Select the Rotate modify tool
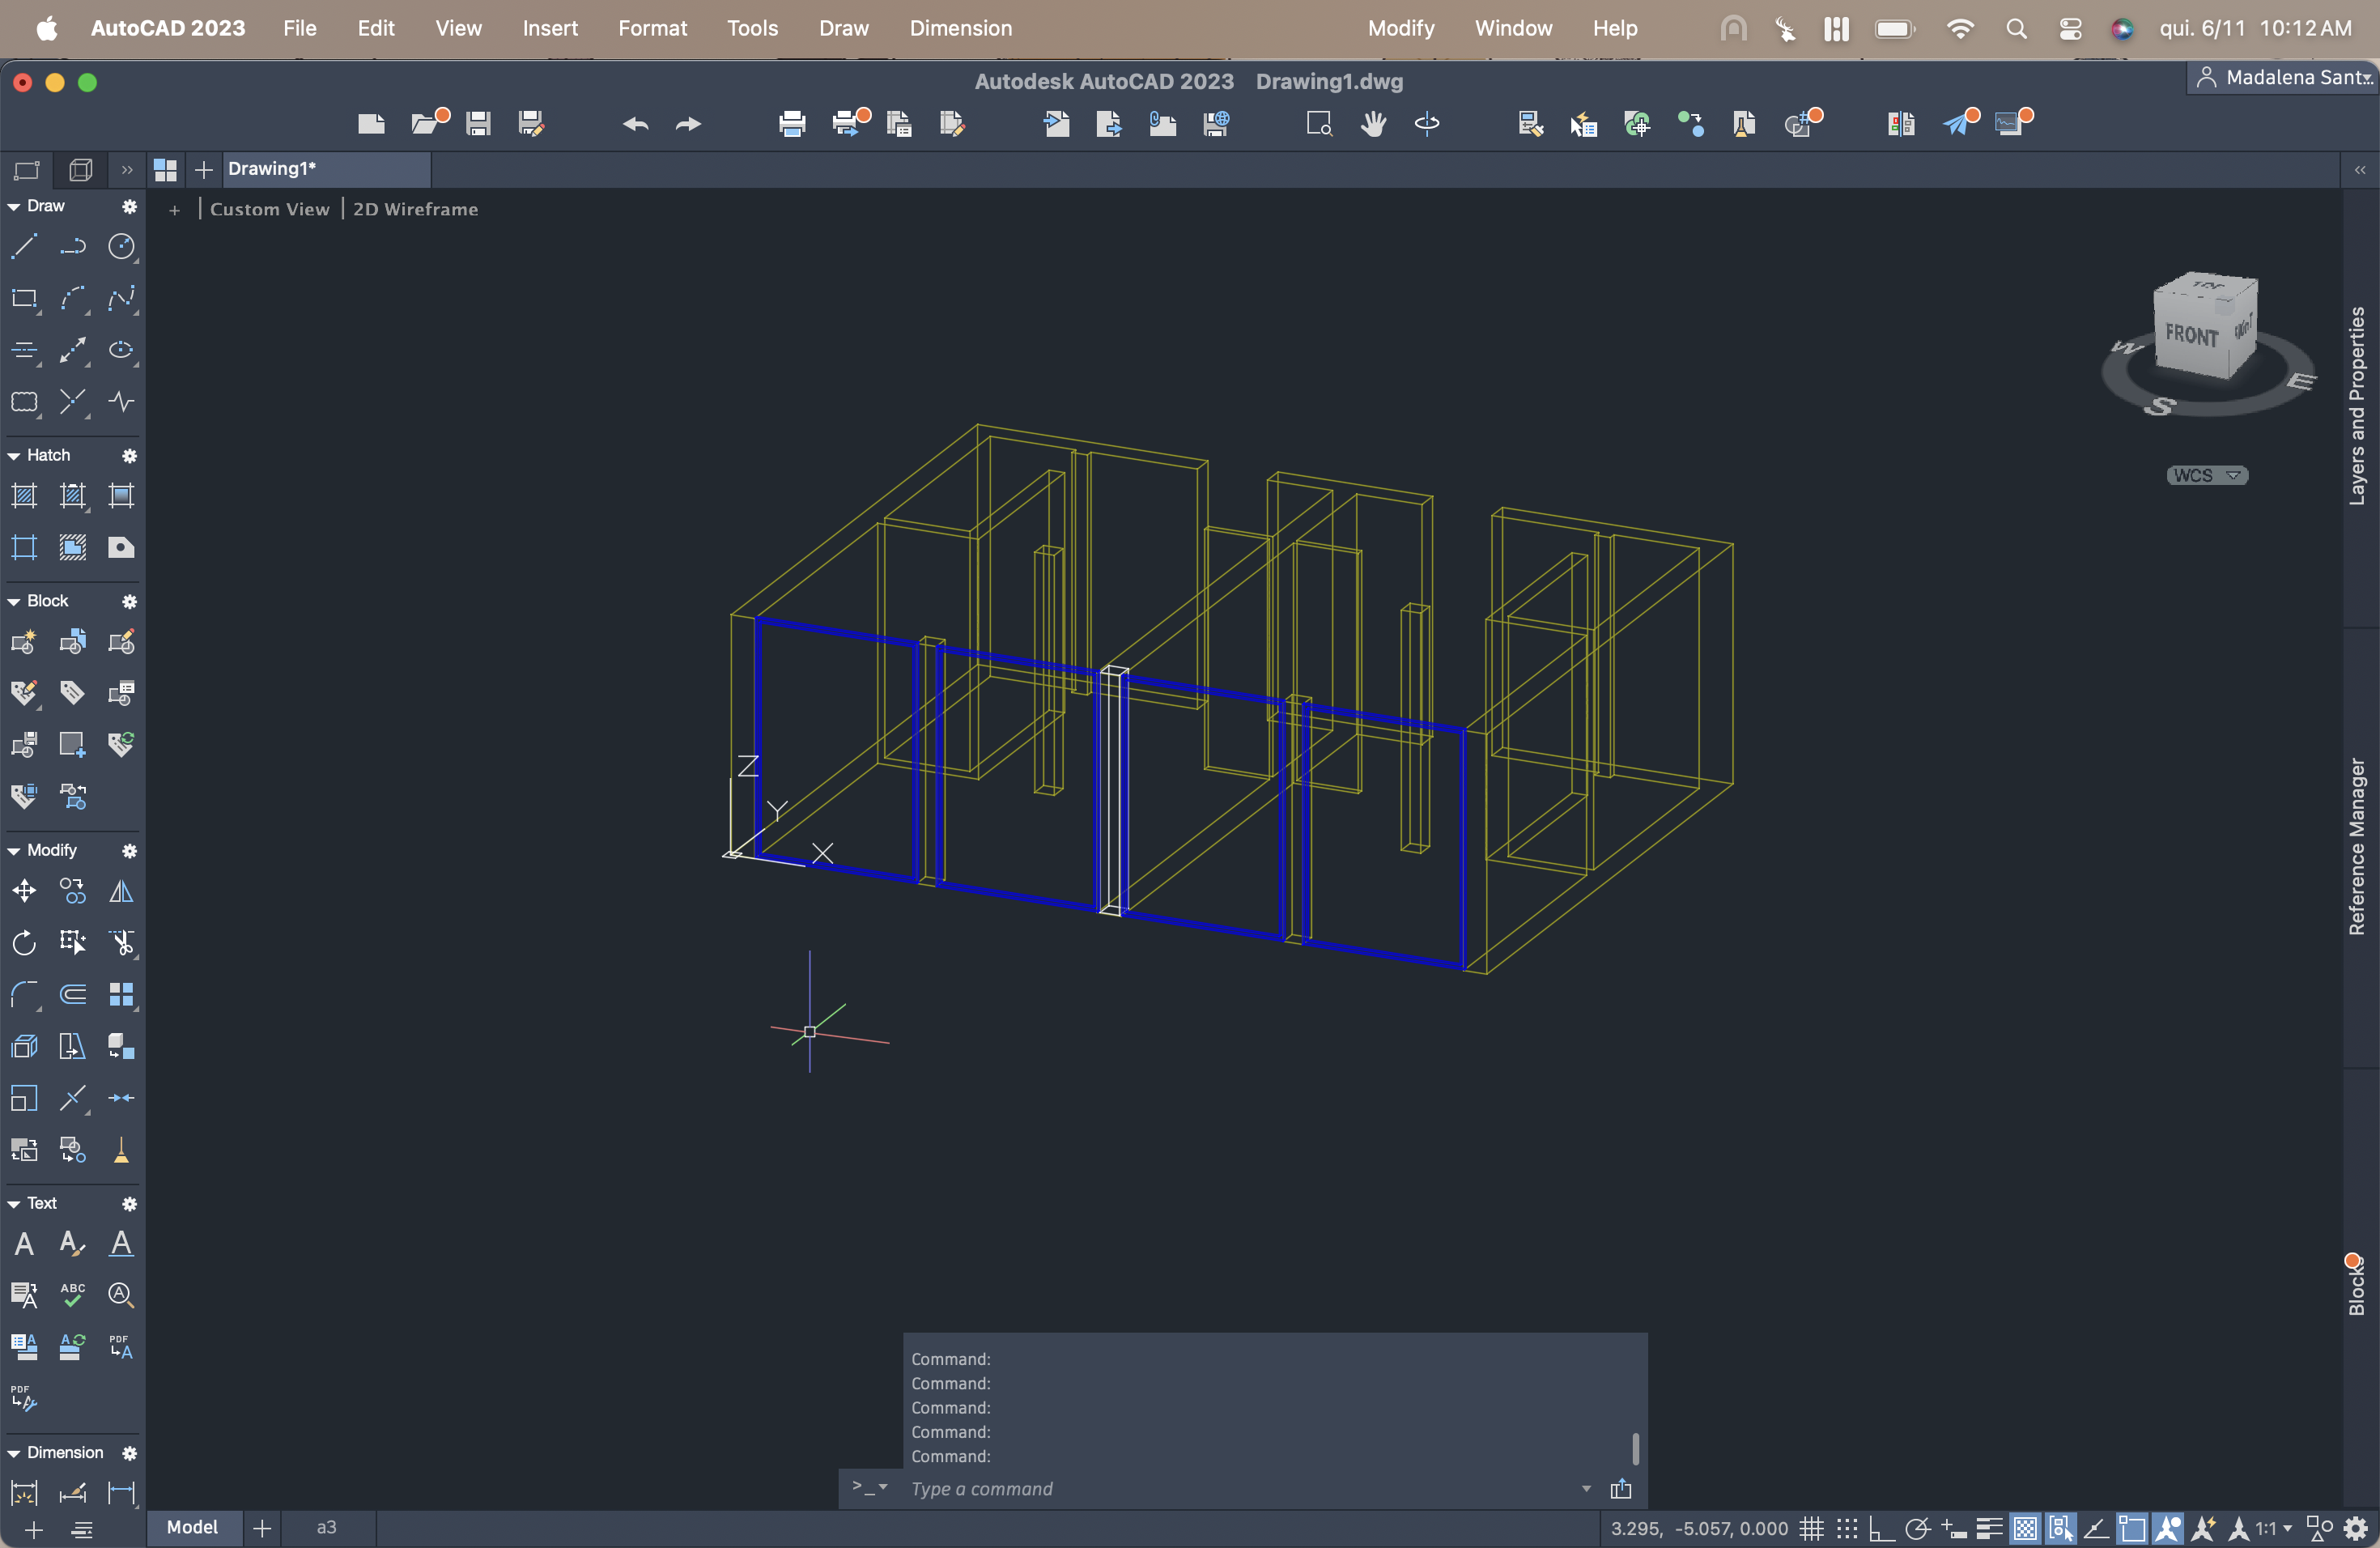 point(24,942)
